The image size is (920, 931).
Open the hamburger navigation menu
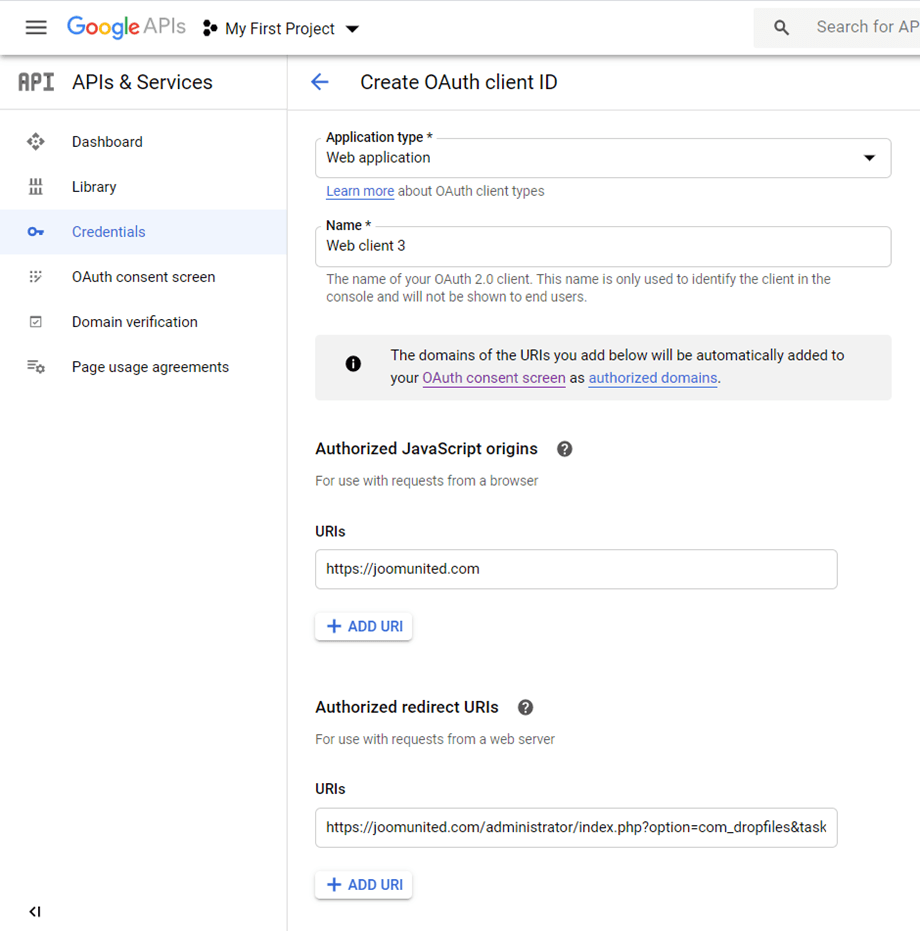[x=36, y=27]
